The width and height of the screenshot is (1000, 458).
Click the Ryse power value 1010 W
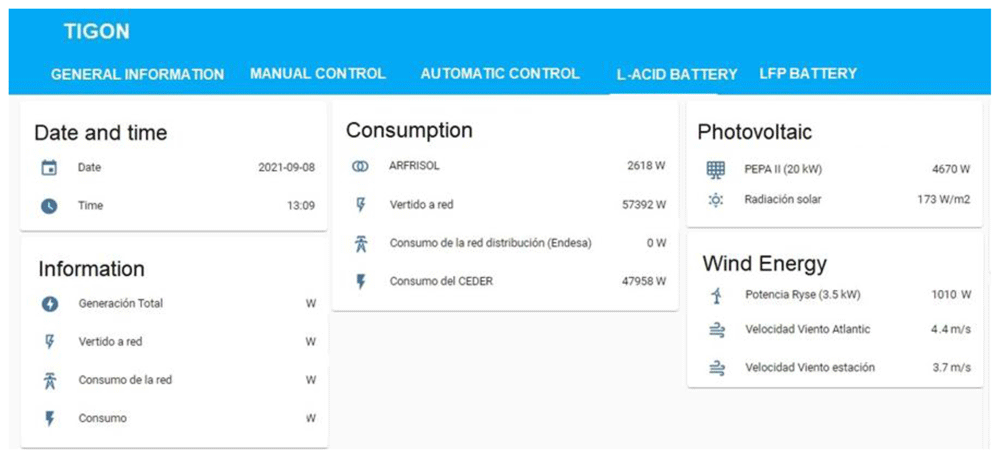951,295
